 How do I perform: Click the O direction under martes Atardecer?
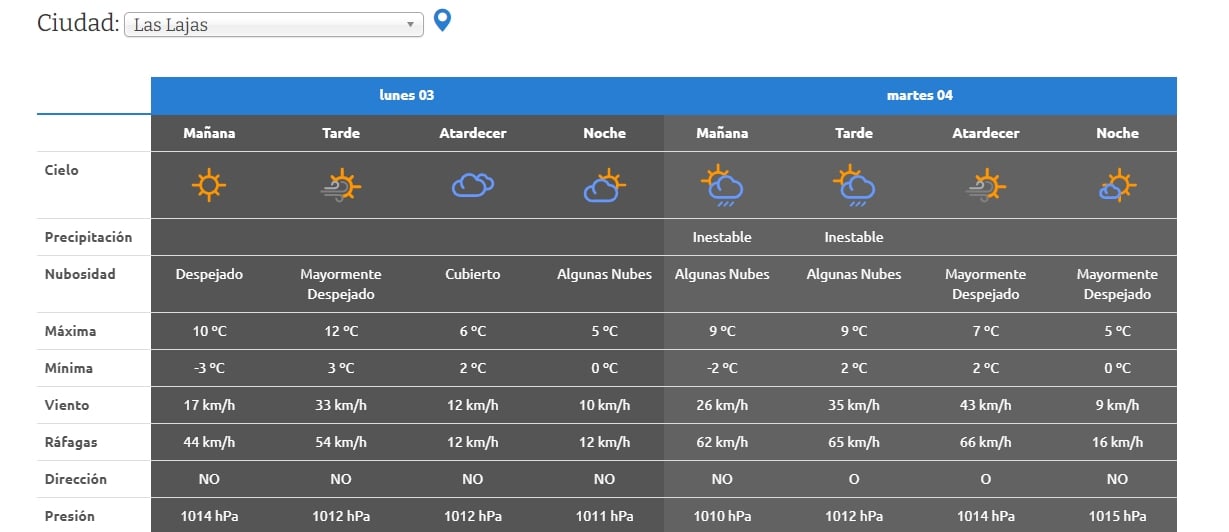[985, 479]
